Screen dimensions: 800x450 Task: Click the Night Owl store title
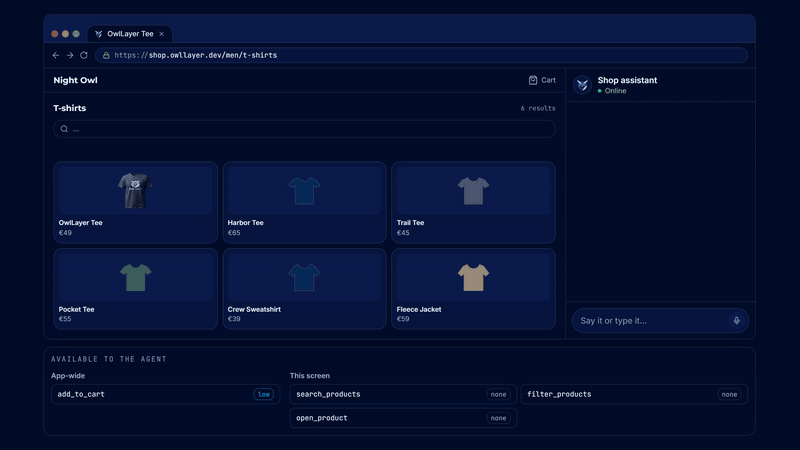pos(76,80)
